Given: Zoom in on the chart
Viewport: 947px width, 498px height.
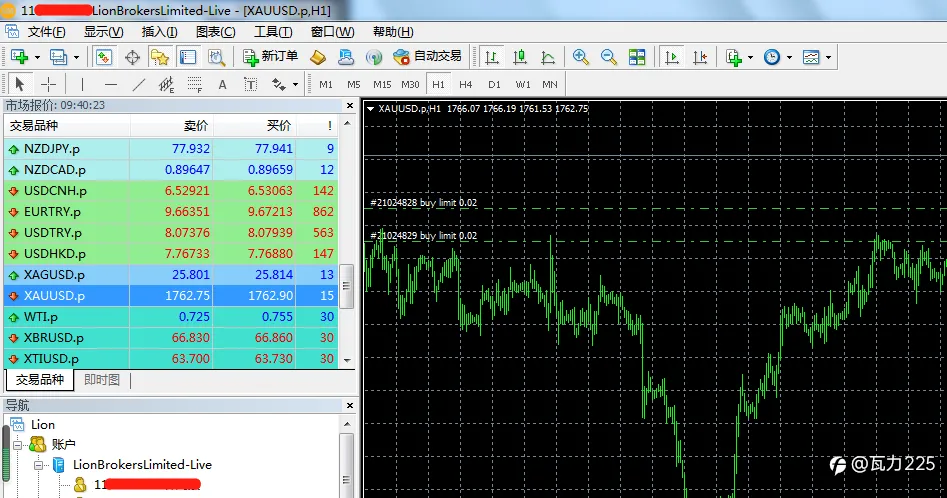Looking at the screenshot, I should point(580,57).
